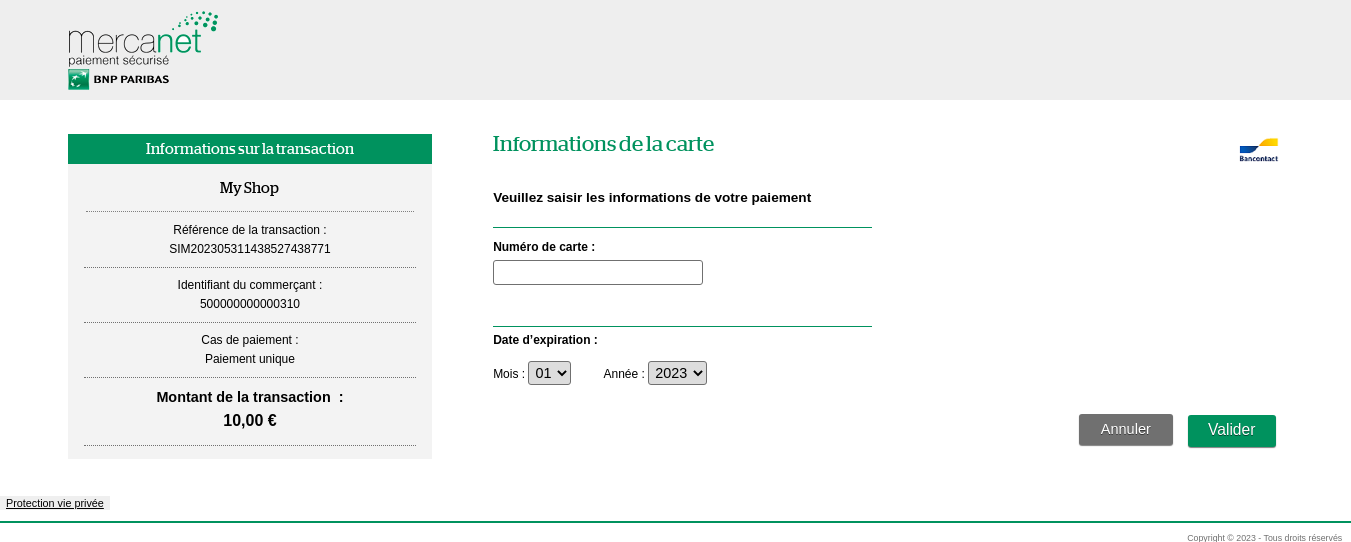Click the Informations de la carte heading
Image resolution: width=1351 pixels, height=542 pixels.
(x=603, y=144)
